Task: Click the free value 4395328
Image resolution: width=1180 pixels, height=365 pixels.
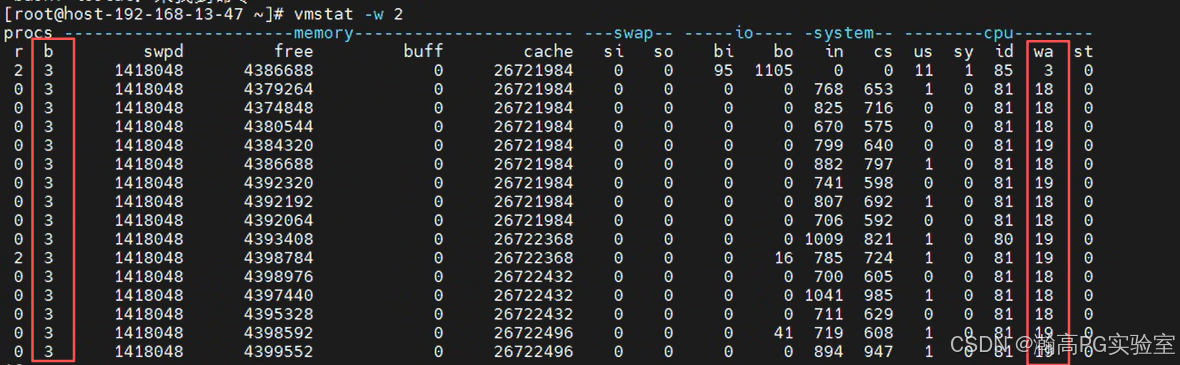Action: (278, 315)
